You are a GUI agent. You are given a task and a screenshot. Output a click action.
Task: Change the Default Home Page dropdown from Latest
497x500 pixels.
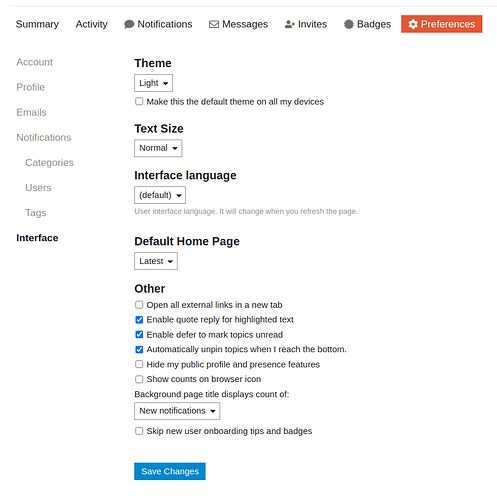coord(156,261)
